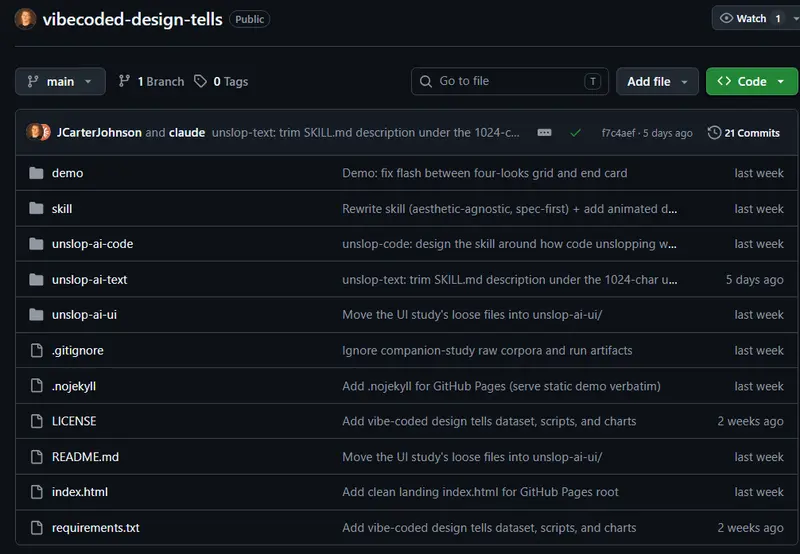Click the folder icon for unslop-ai-code
800x554 pixels.
36,244
